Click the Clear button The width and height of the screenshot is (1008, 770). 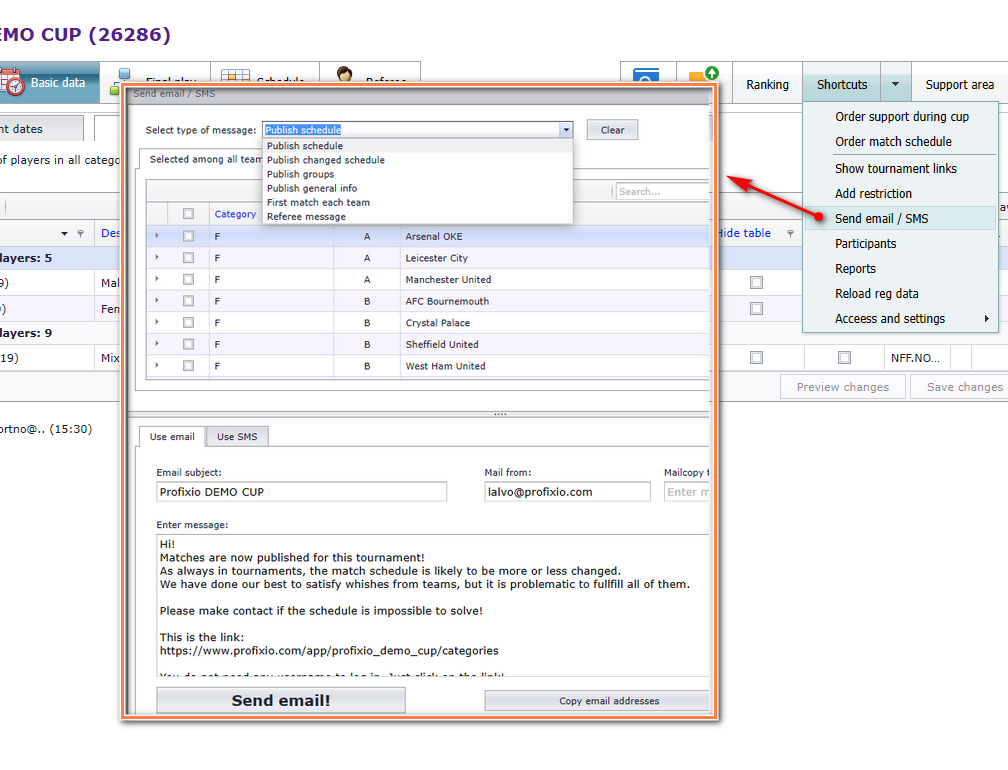[612, 130]
